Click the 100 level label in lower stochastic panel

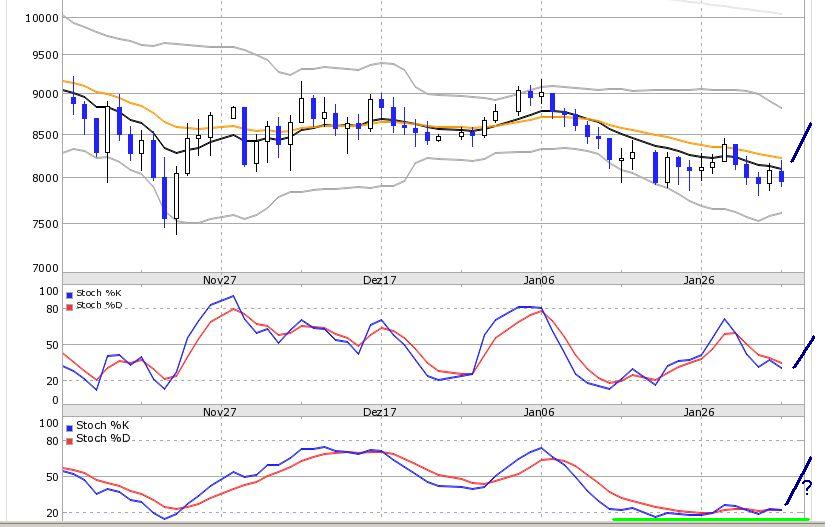(x=49, y=423)
